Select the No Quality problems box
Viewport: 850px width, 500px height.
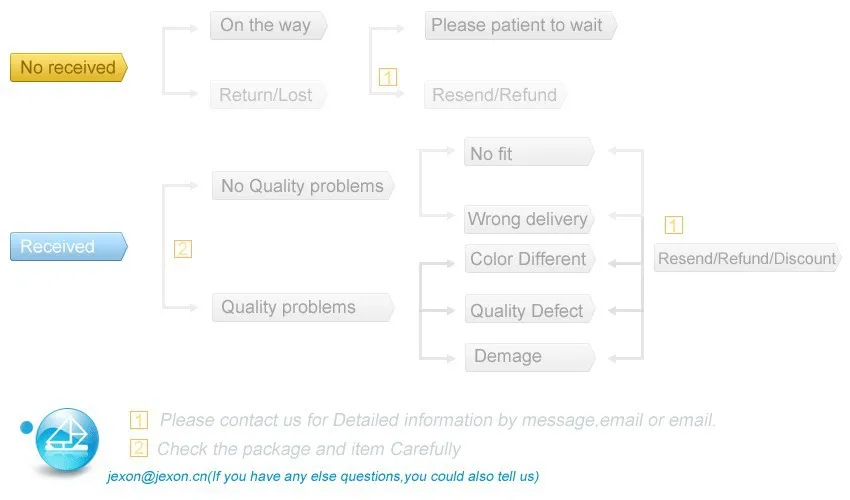[302, 186]
